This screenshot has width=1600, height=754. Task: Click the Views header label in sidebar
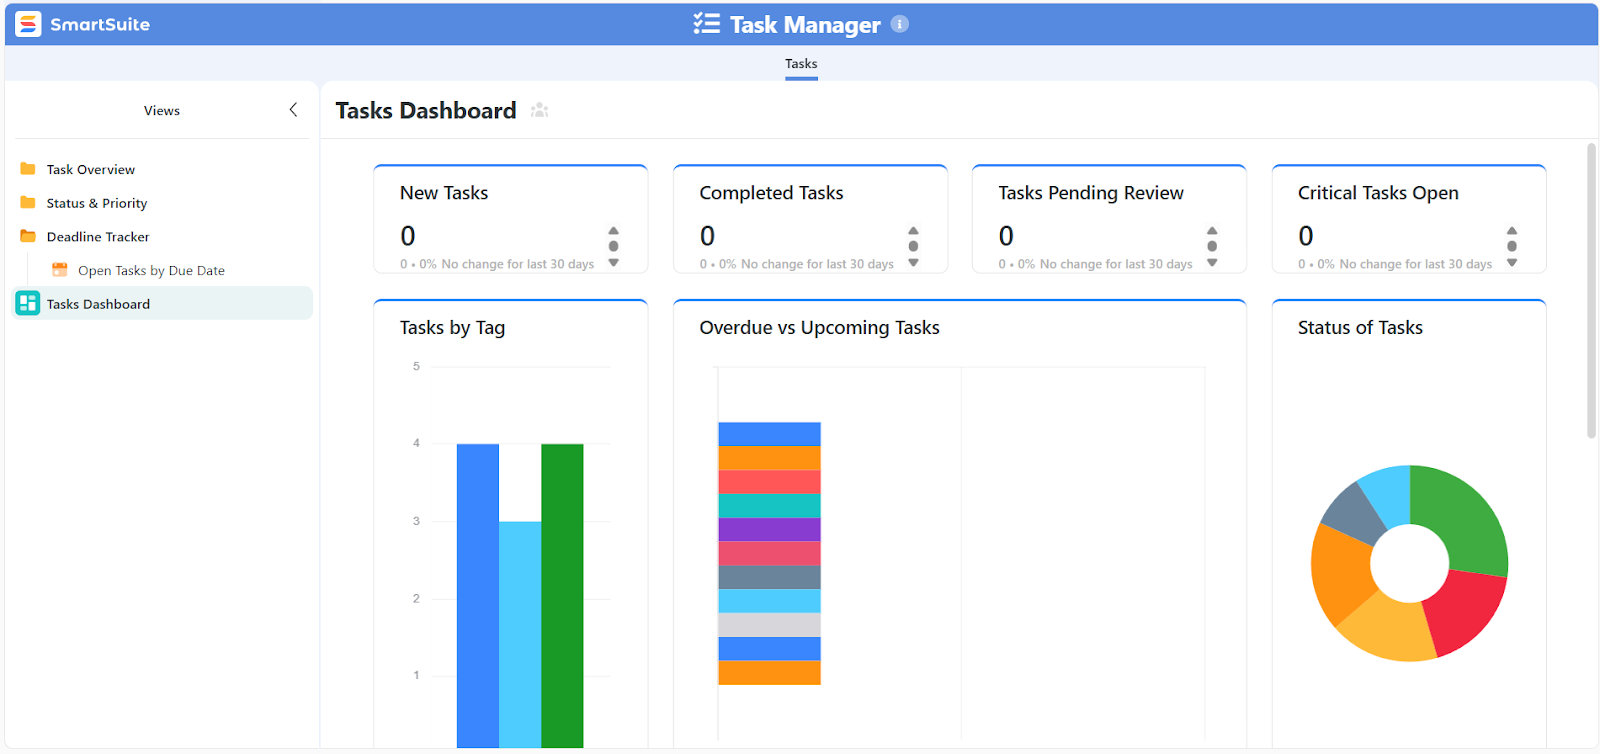(162, 110)
